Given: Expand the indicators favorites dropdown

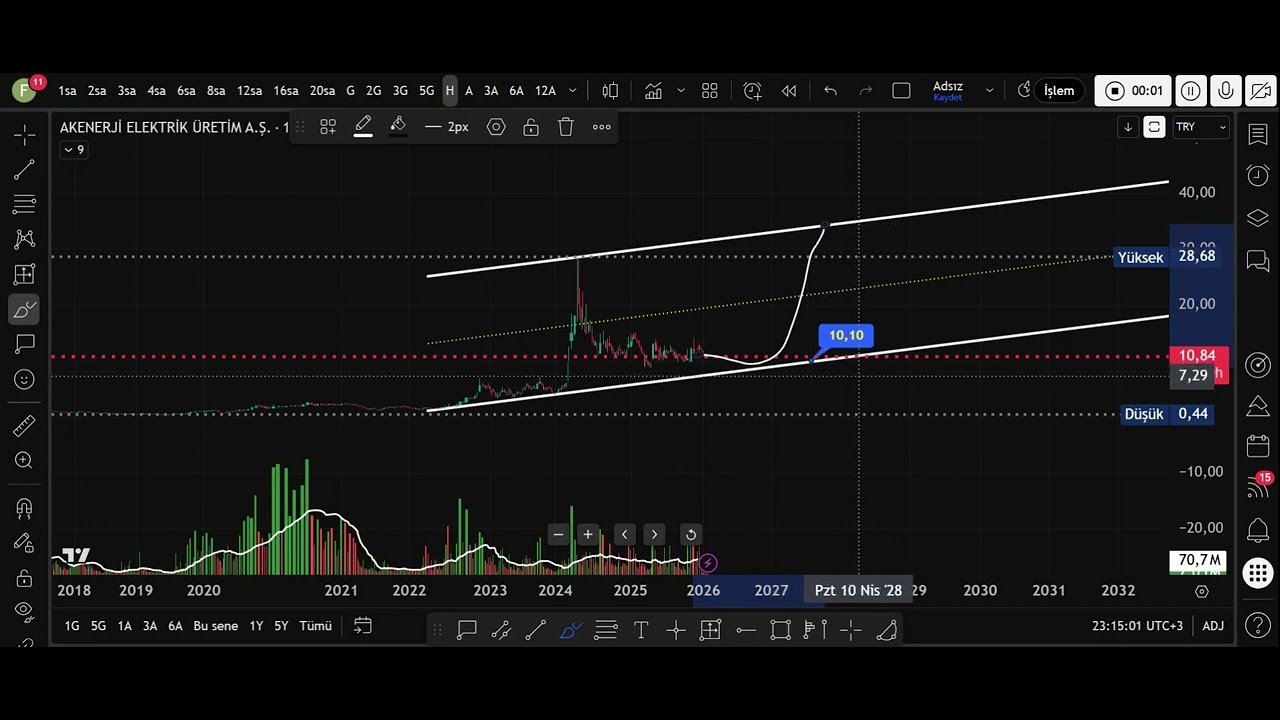Looking at the screenshot, I should 681,91.
